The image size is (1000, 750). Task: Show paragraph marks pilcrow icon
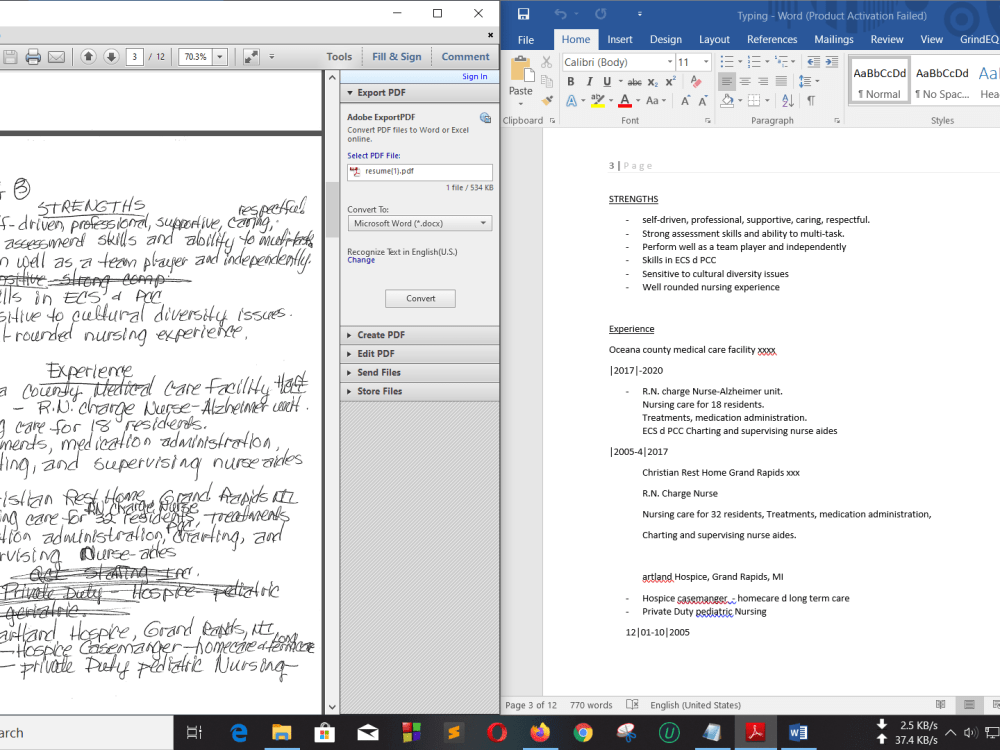pyautogui.click(x=811, y=101)
